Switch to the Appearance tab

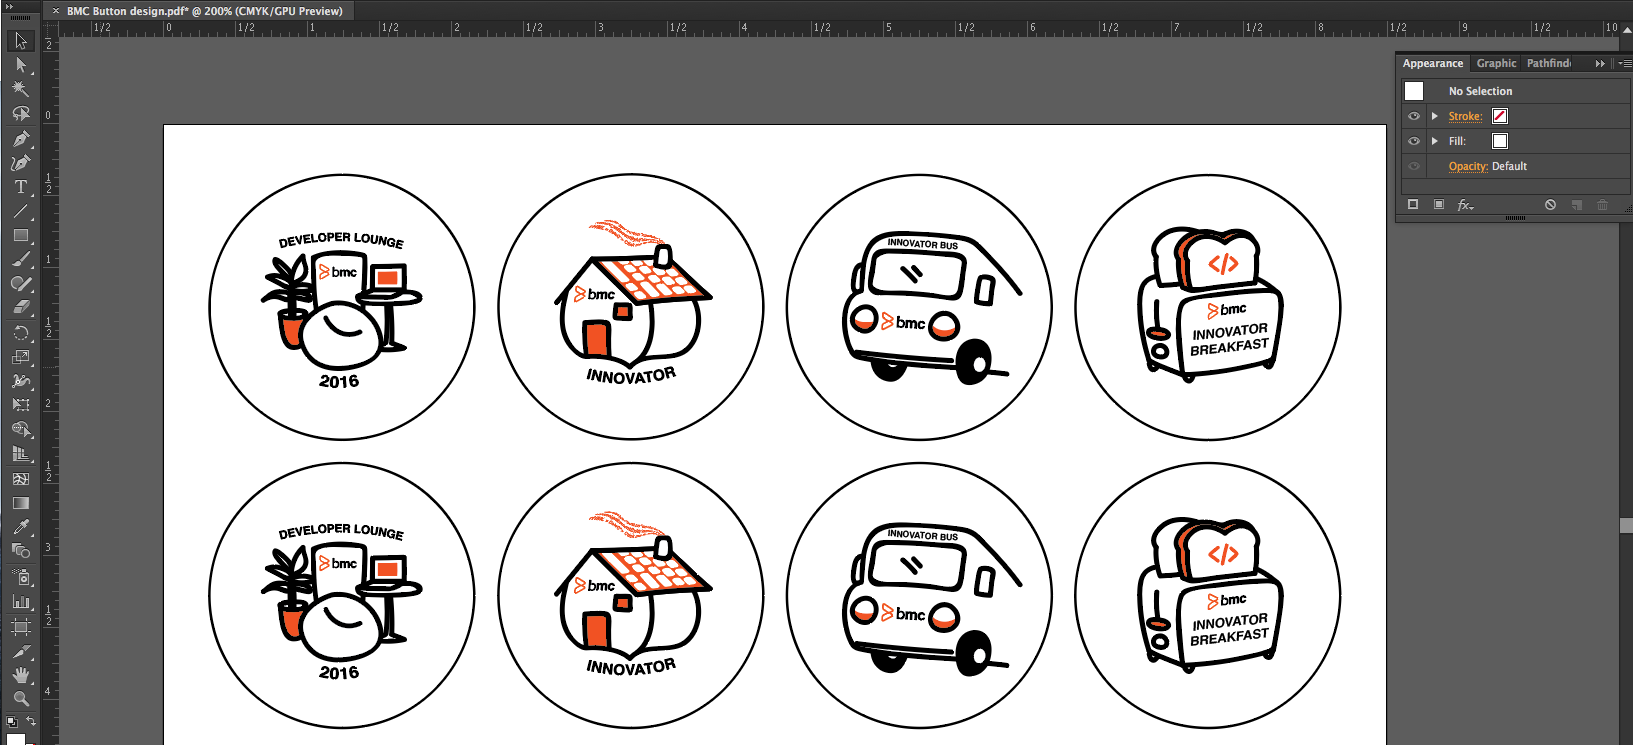(x=1432, y=63)
